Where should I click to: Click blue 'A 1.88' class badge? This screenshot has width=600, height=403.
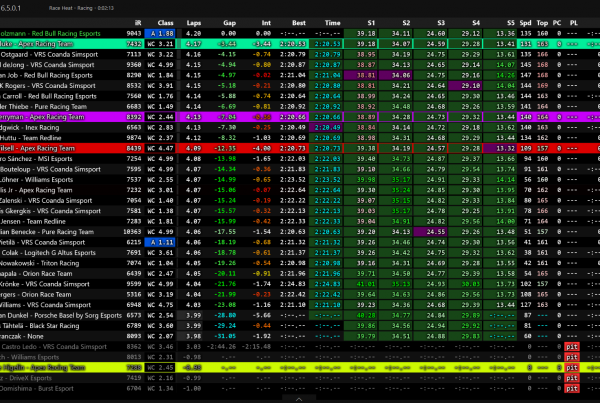tap(160, 34)
